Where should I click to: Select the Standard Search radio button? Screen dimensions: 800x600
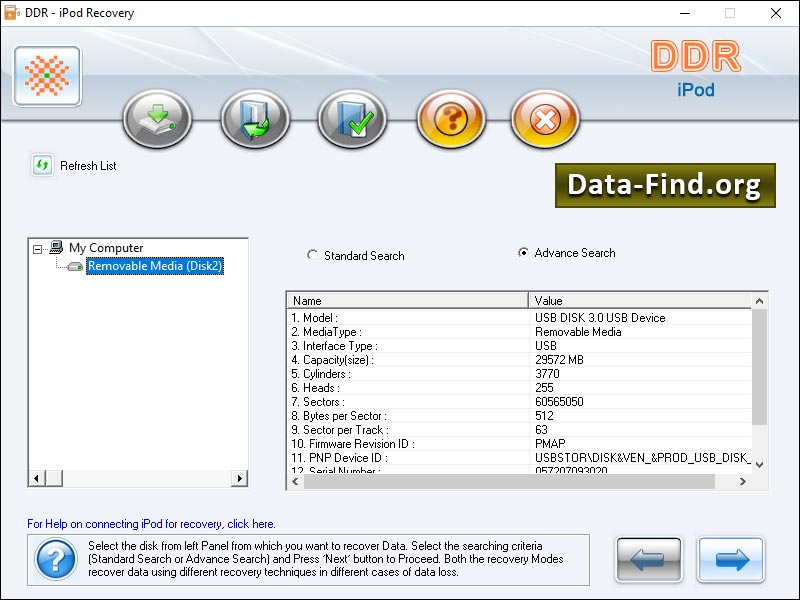click(x=313, y=256)
